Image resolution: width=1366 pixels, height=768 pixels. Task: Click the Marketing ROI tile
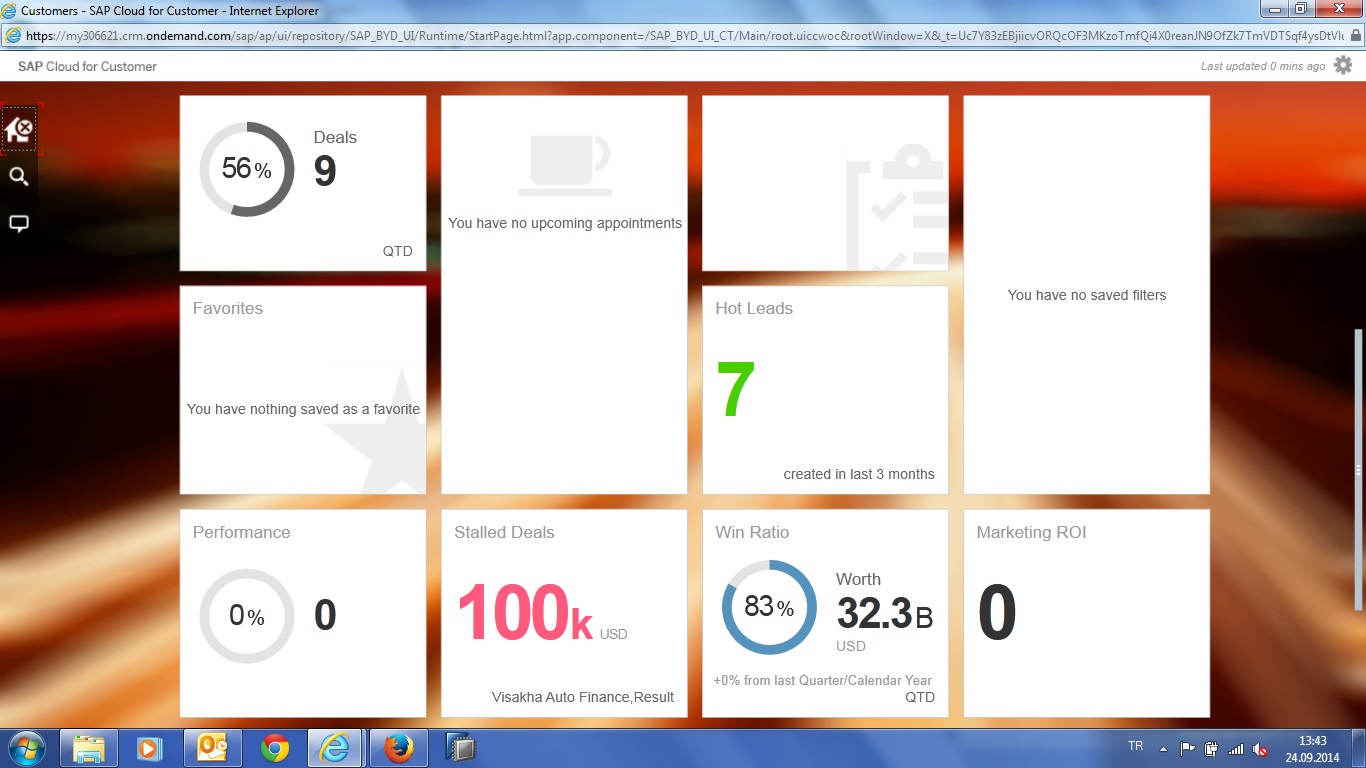click(x=1086, y=613)
